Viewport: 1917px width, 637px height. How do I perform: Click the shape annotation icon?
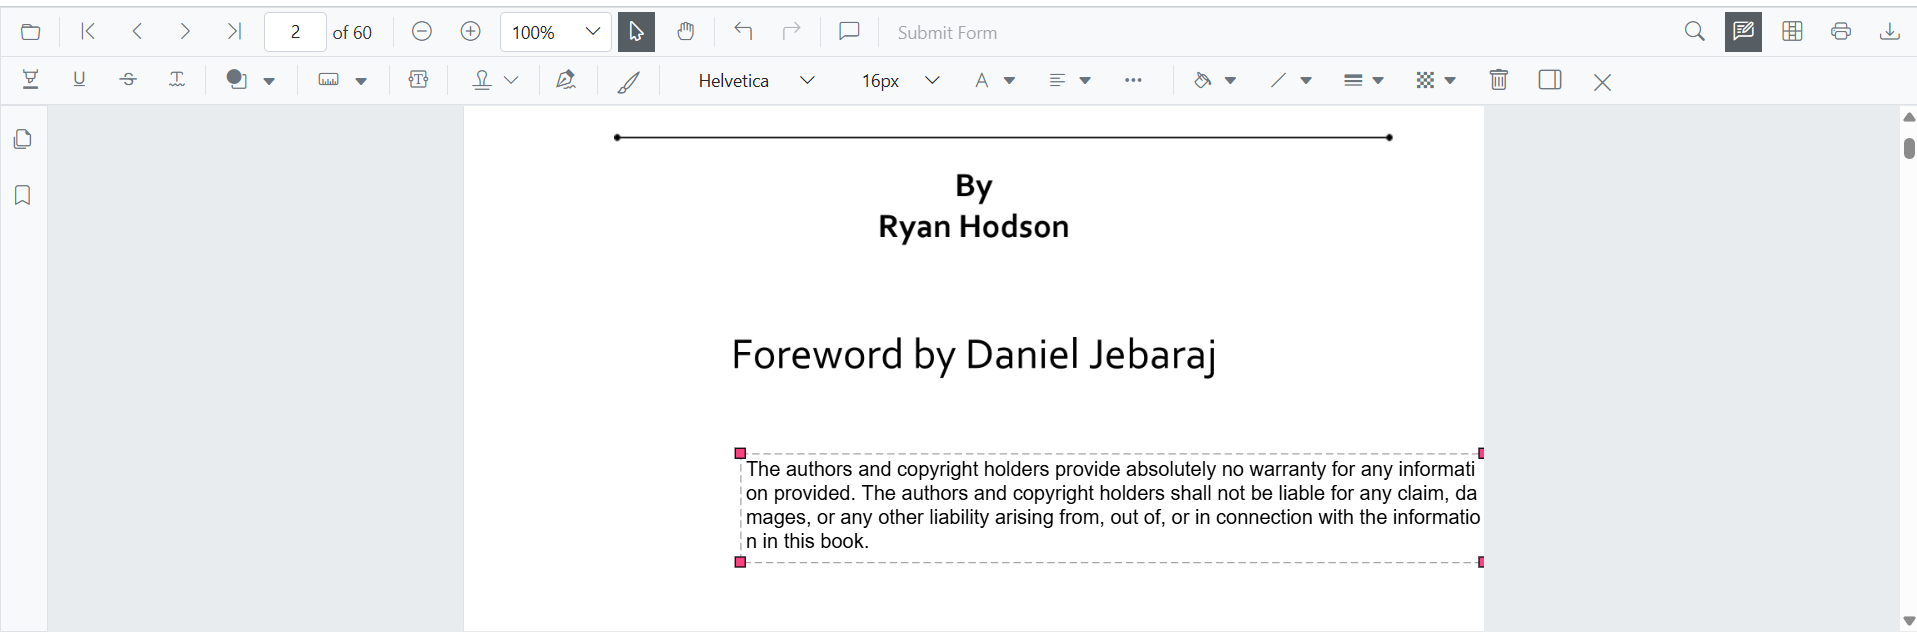click(x=237, y=80)
